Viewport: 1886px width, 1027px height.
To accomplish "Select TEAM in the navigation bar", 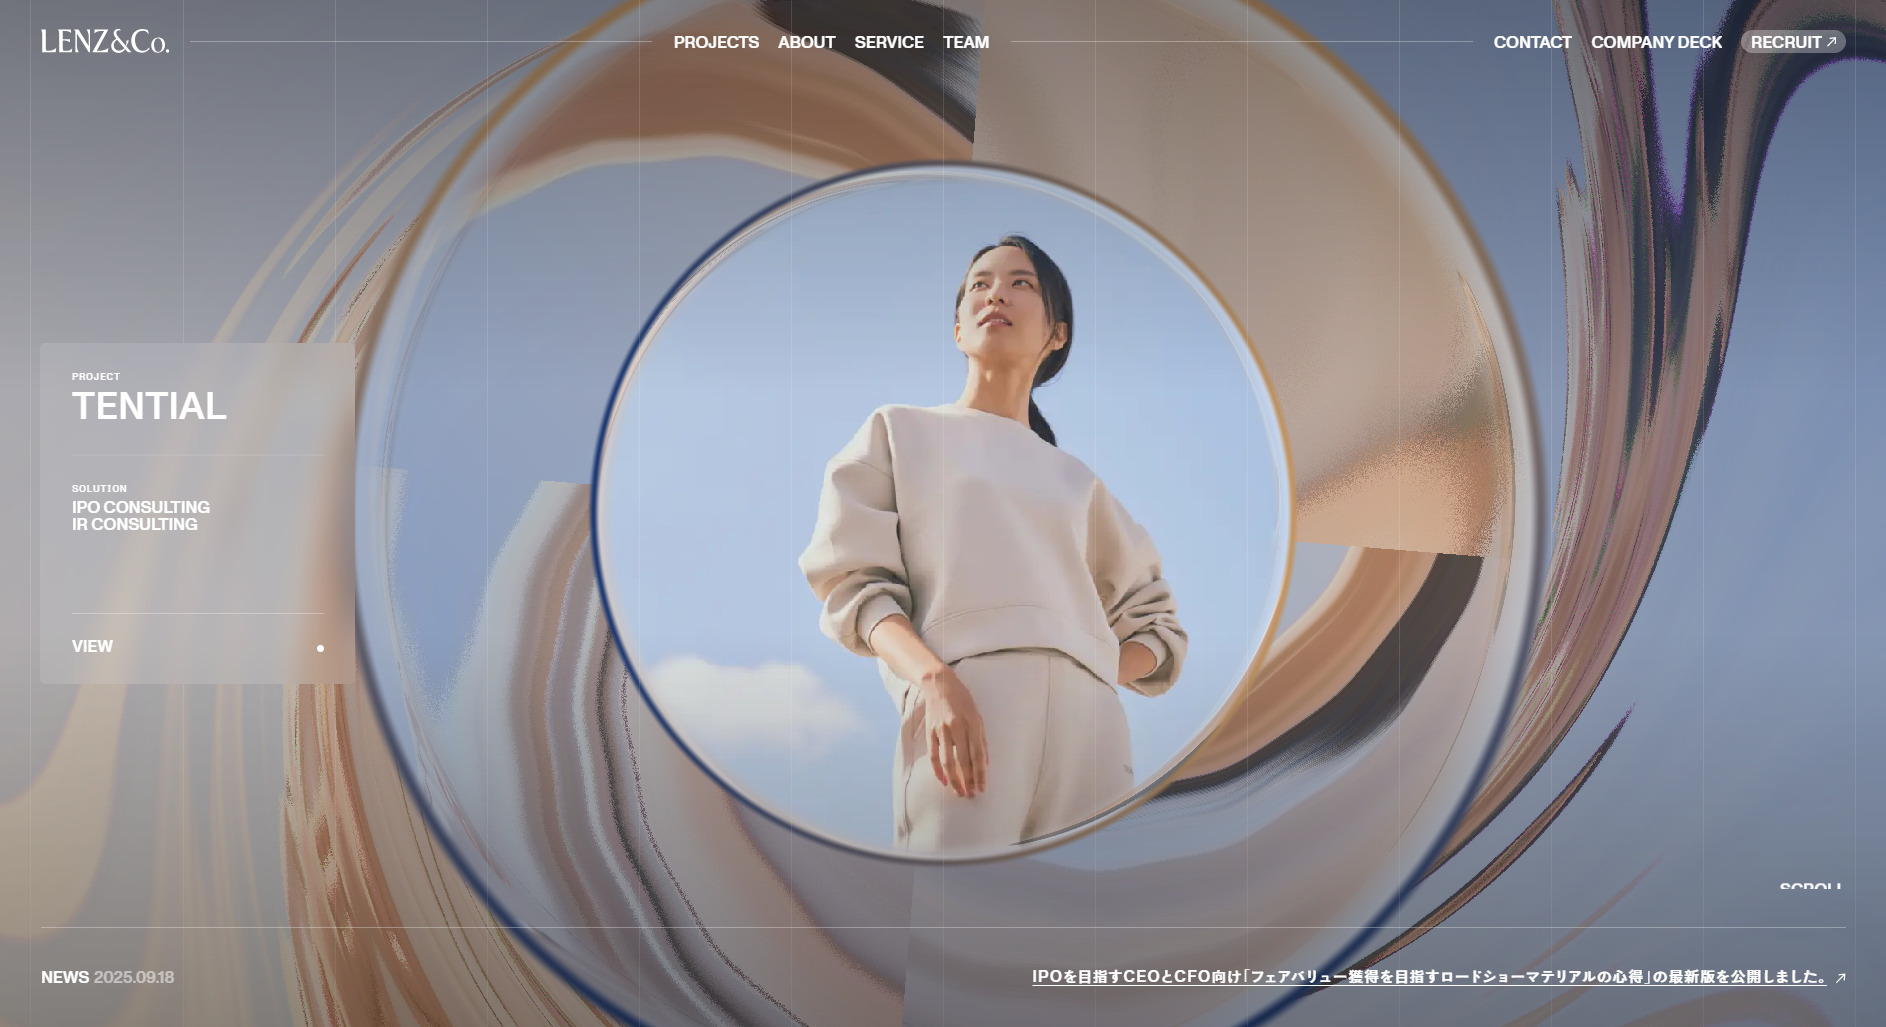I will 965,42.
